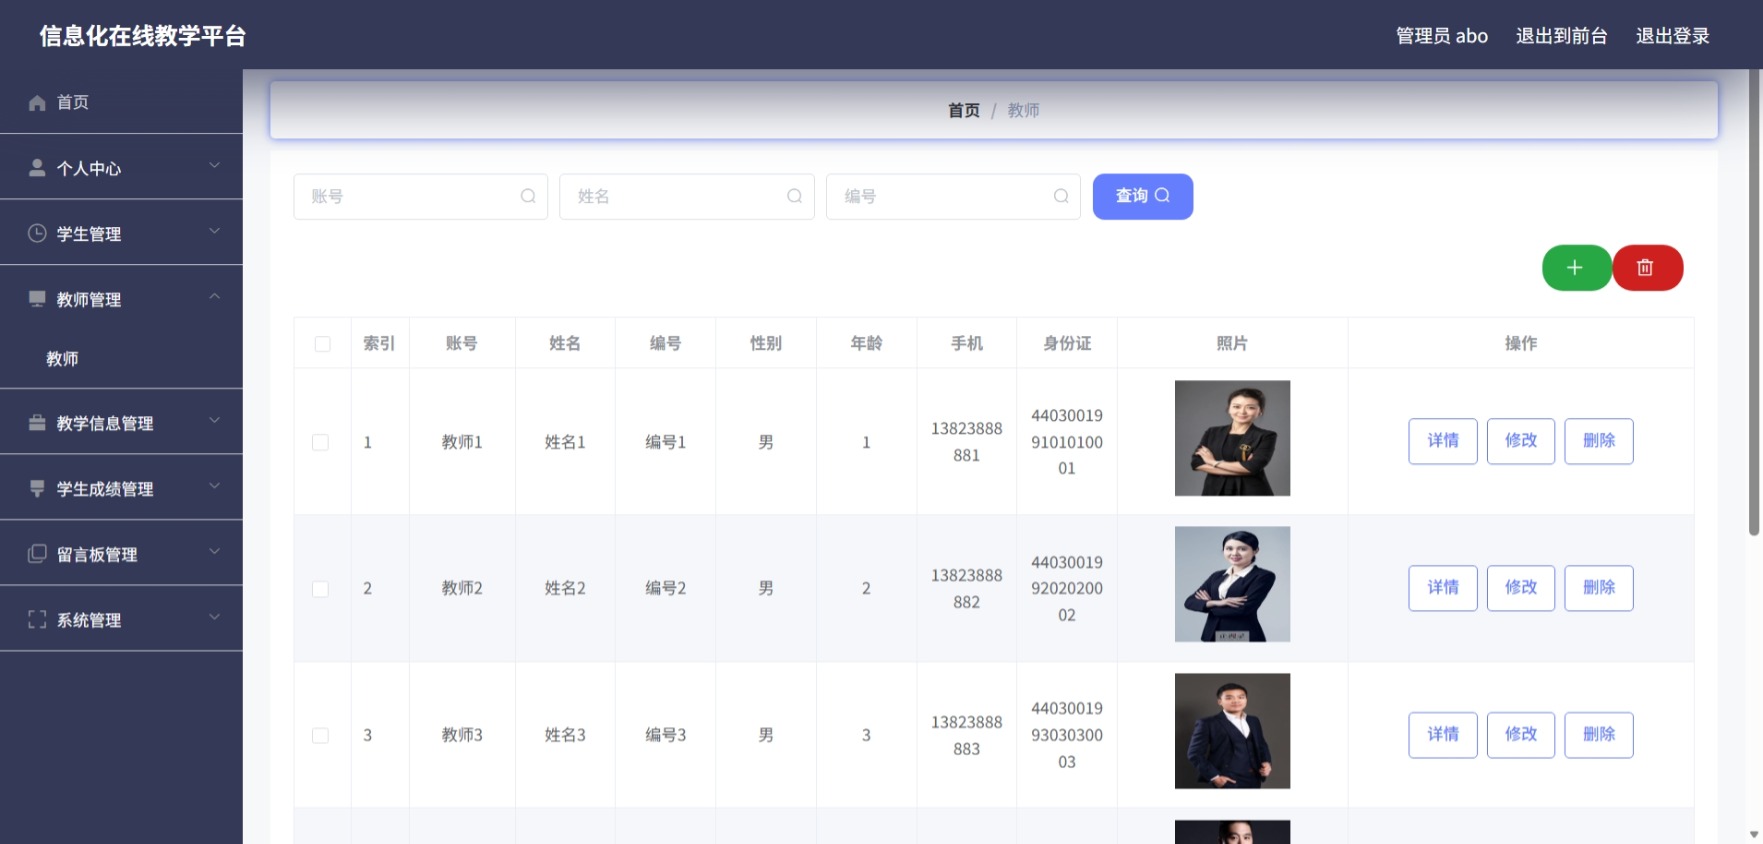1763x844 pixels.
Task: Click 退出登录 to log out
Action: click(x=1673, y=36)
